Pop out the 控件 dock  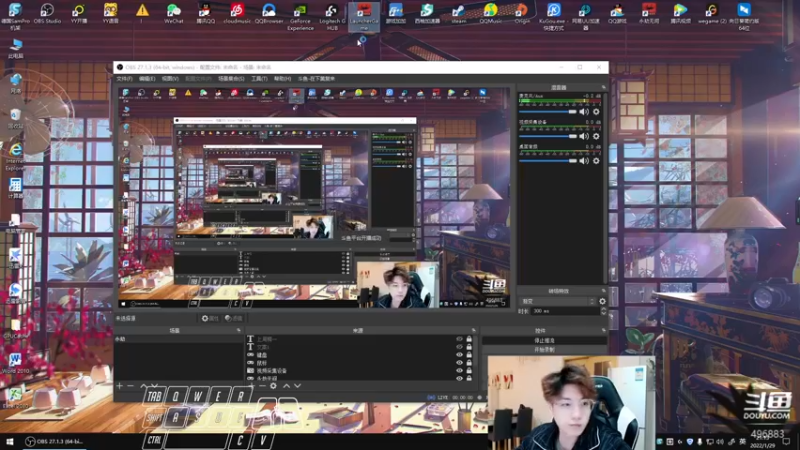click(x=604, y=331)
